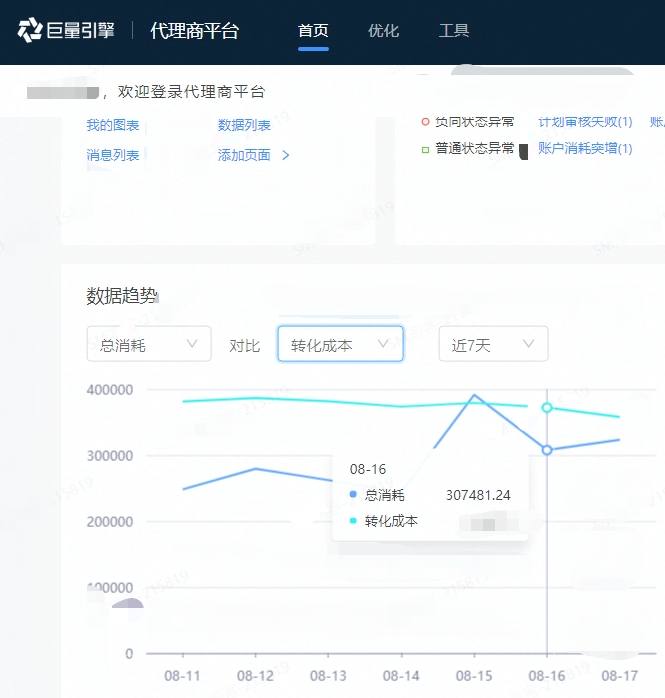Click the blue 总消耗 legend dot in tooltip
This screenshot has width=665, height=698.
coord(353,495)
